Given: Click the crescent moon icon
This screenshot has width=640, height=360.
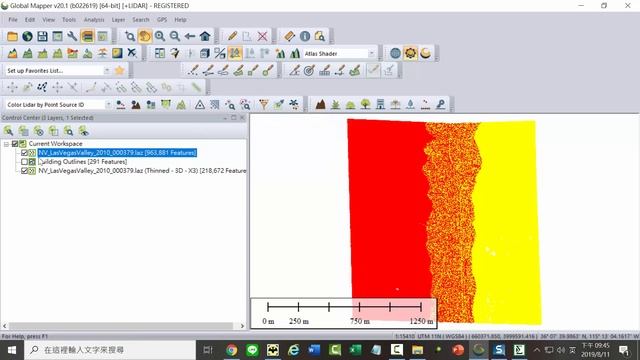Looking at the screenshot, I should coord(425,53).
